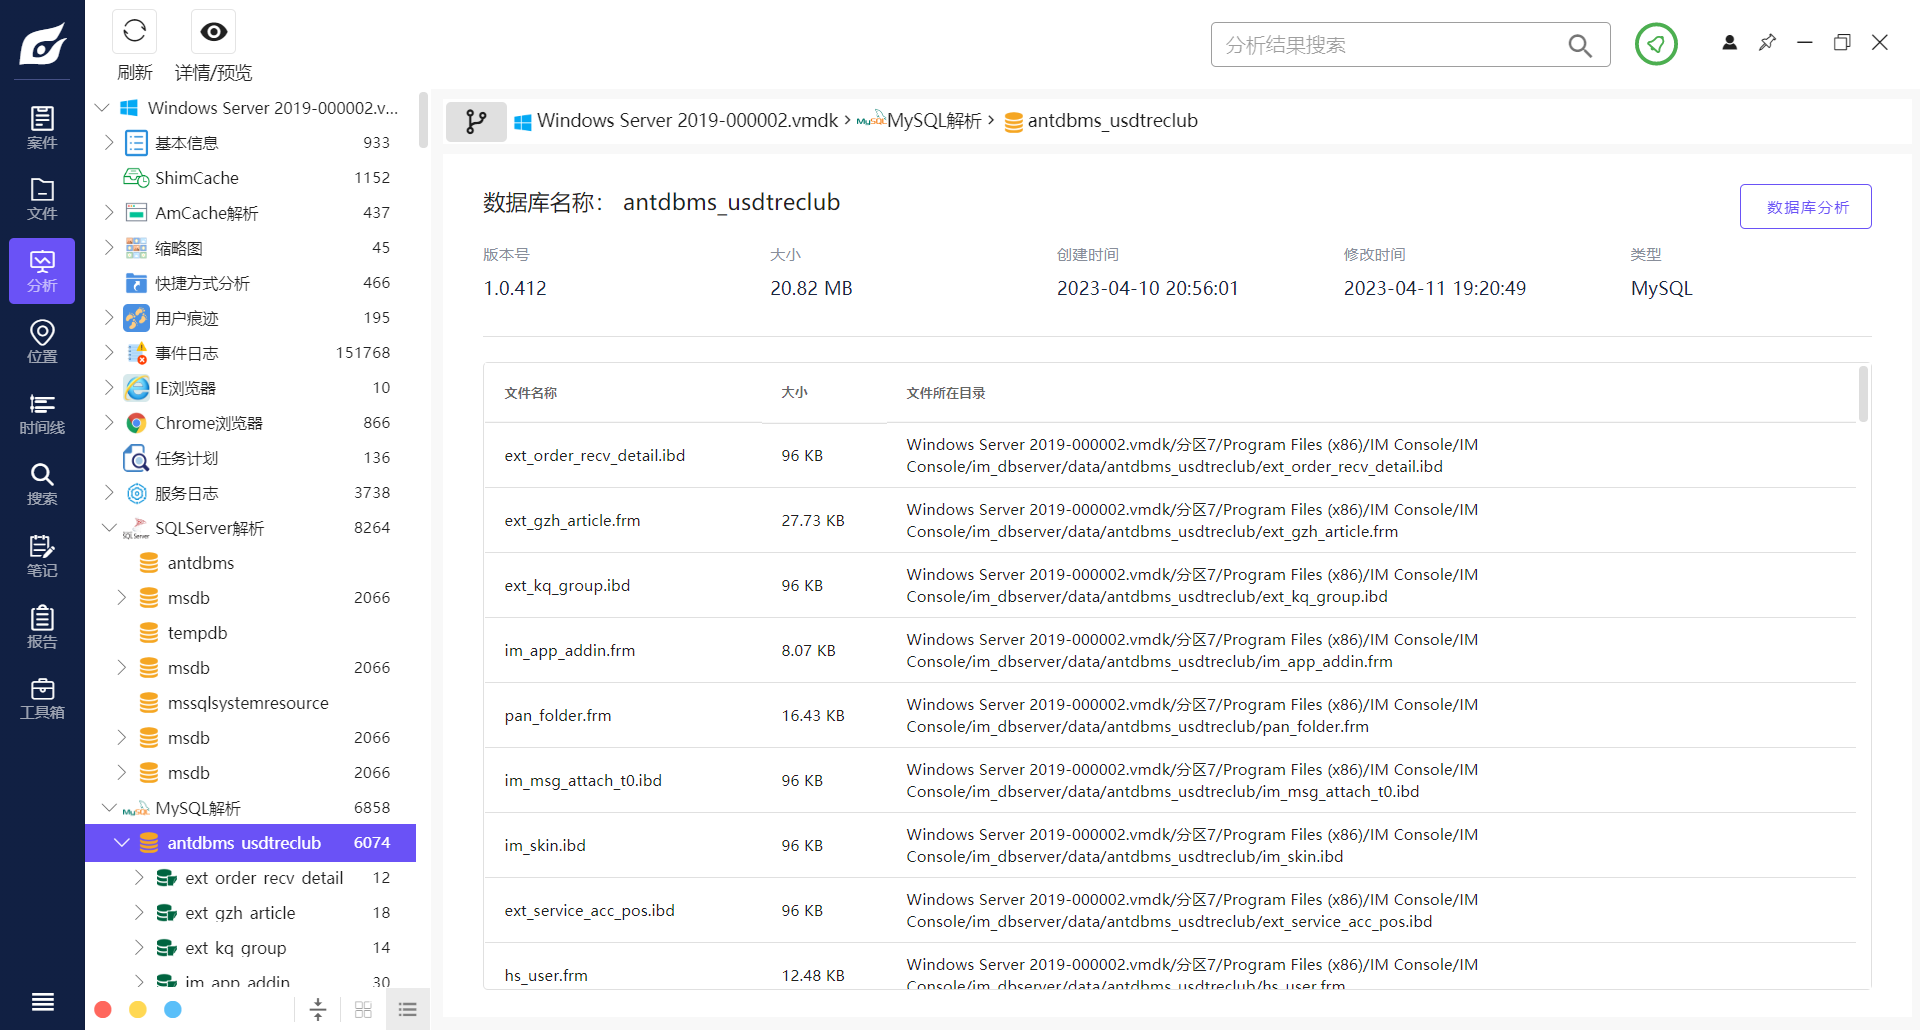Click the branch tree icon in breadcrumb bar
The height and width of the screenshot is (1030, 1920).
476,122
